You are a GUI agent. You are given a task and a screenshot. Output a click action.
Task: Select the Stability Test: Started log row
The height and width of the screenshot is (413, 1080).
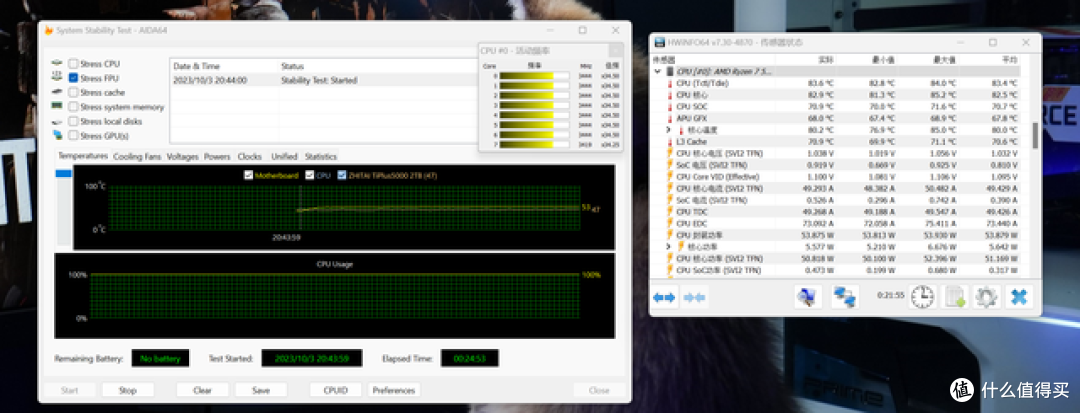pyautogui.click(x=324, y=81)
